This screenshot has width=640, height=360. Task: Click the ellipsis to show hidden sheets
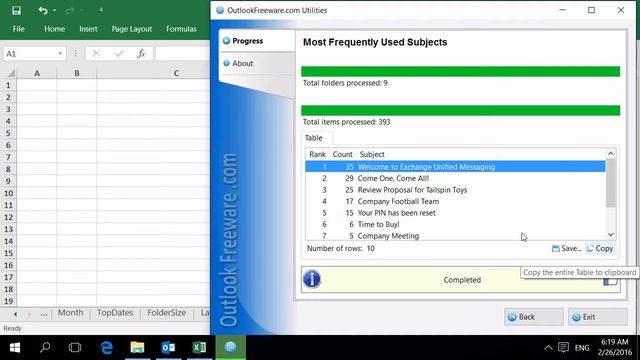tap(44, 314)
